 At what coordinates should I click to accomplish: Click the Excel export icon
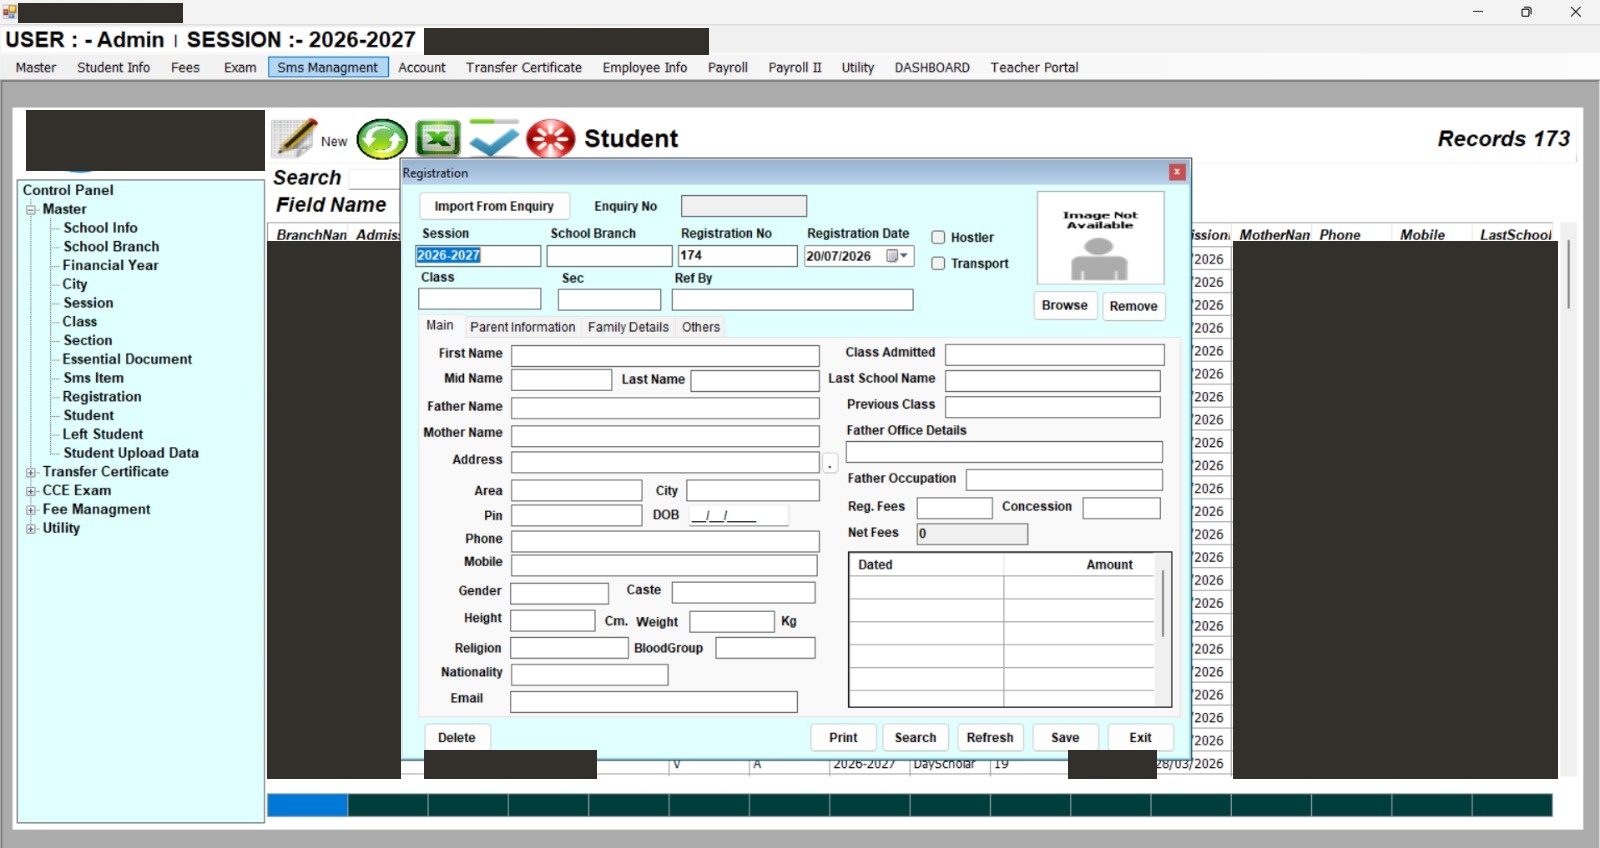click(438, 139)
